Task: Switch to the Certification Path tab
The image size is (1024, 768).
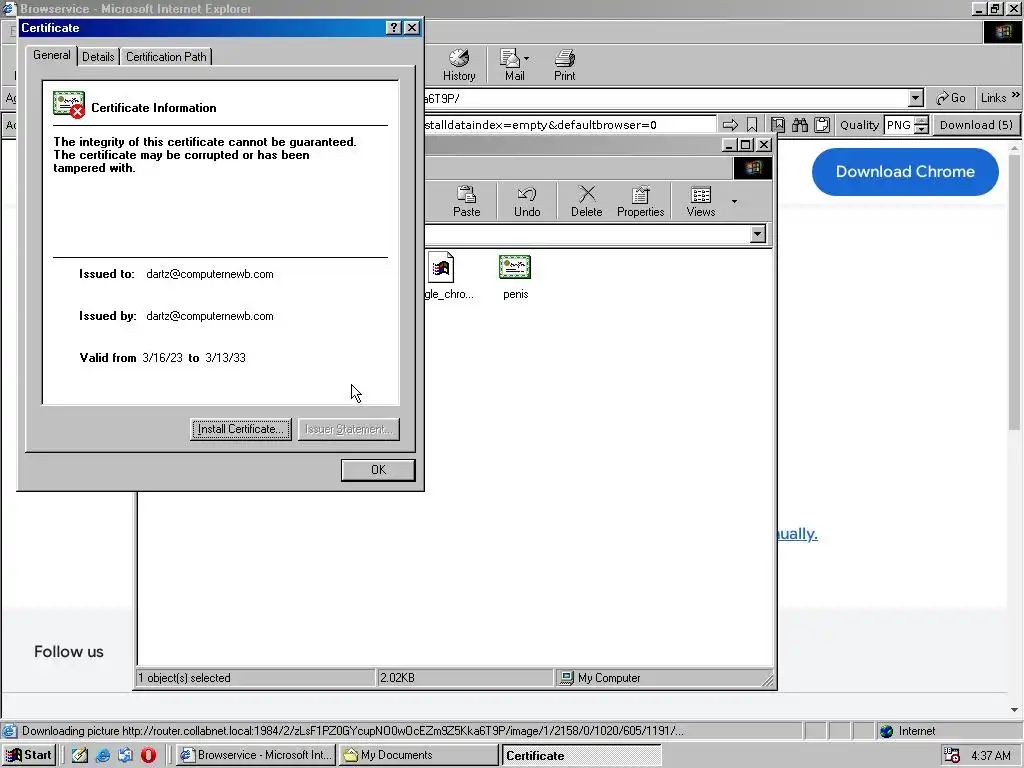Action: click(166, 57)
